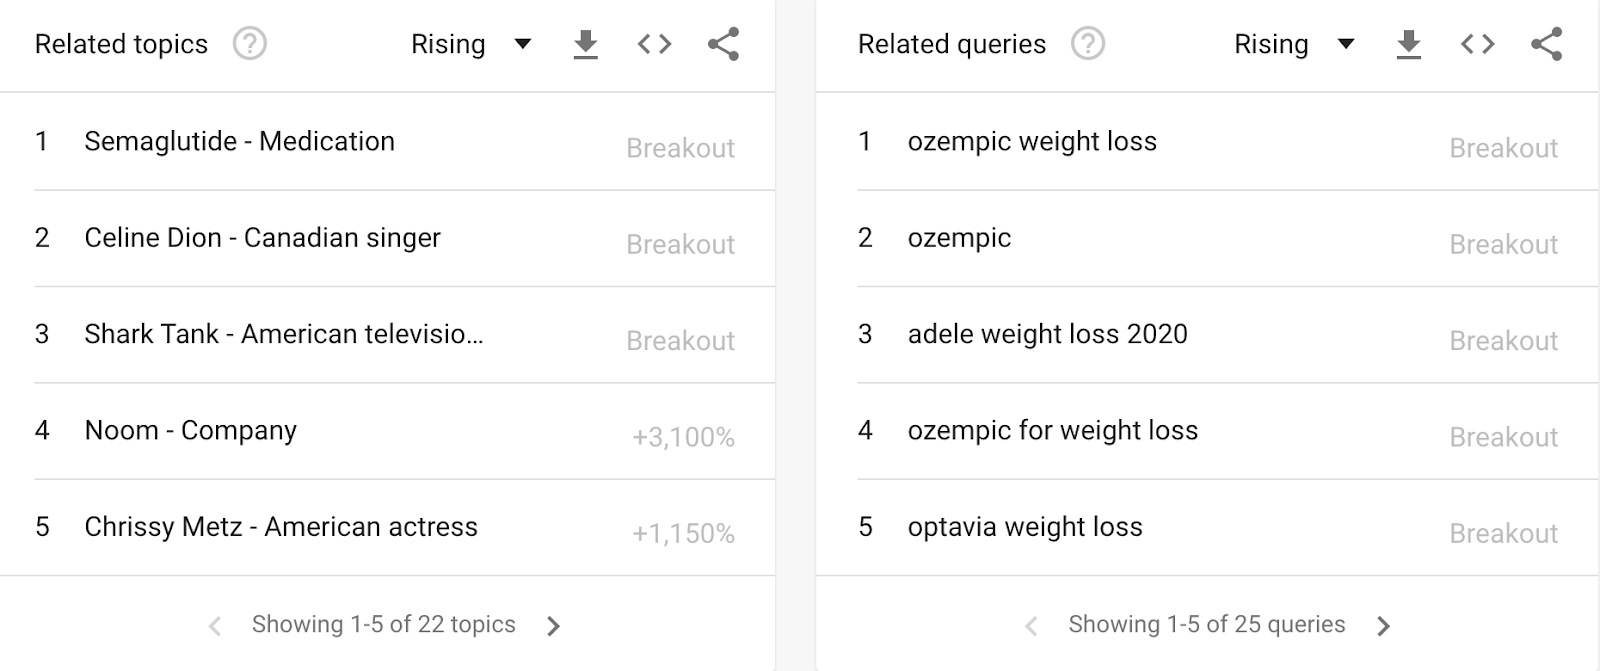Go to the next page of queries
1600x671 pixels.
(1384, 626)
